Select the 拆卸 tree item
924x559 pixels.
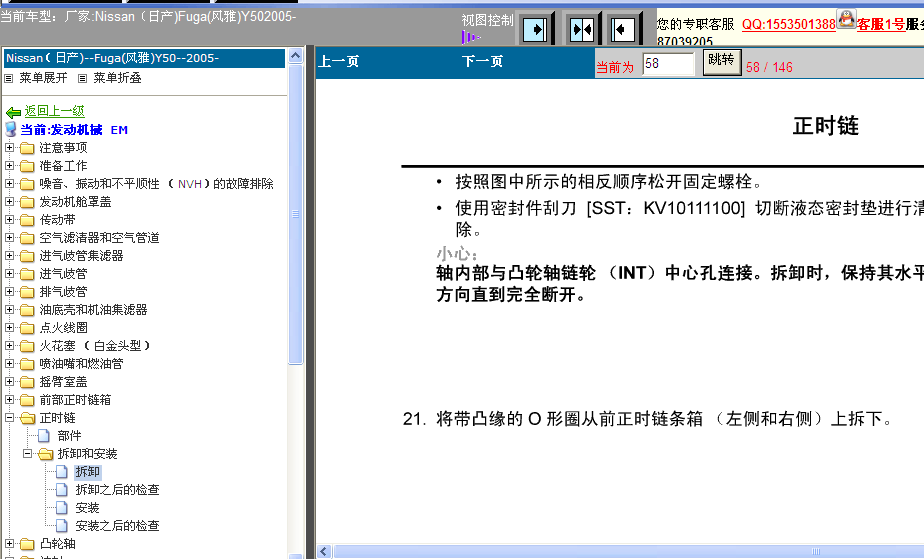click(x=87, y=472)
